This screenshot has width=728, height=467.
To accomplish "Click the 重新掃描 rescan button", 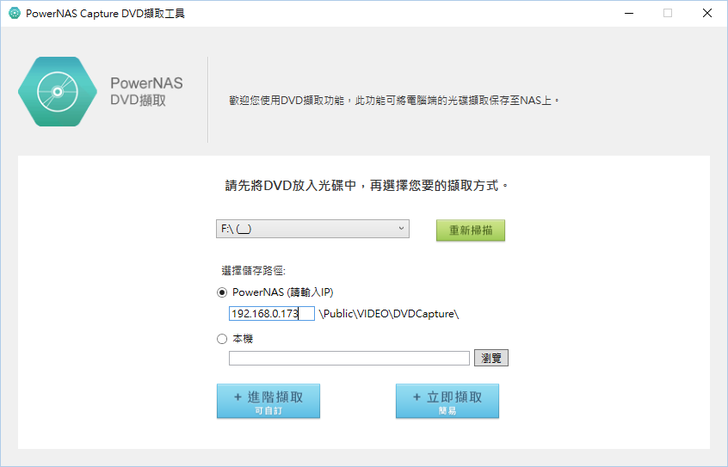I will [x=470, y=230].
